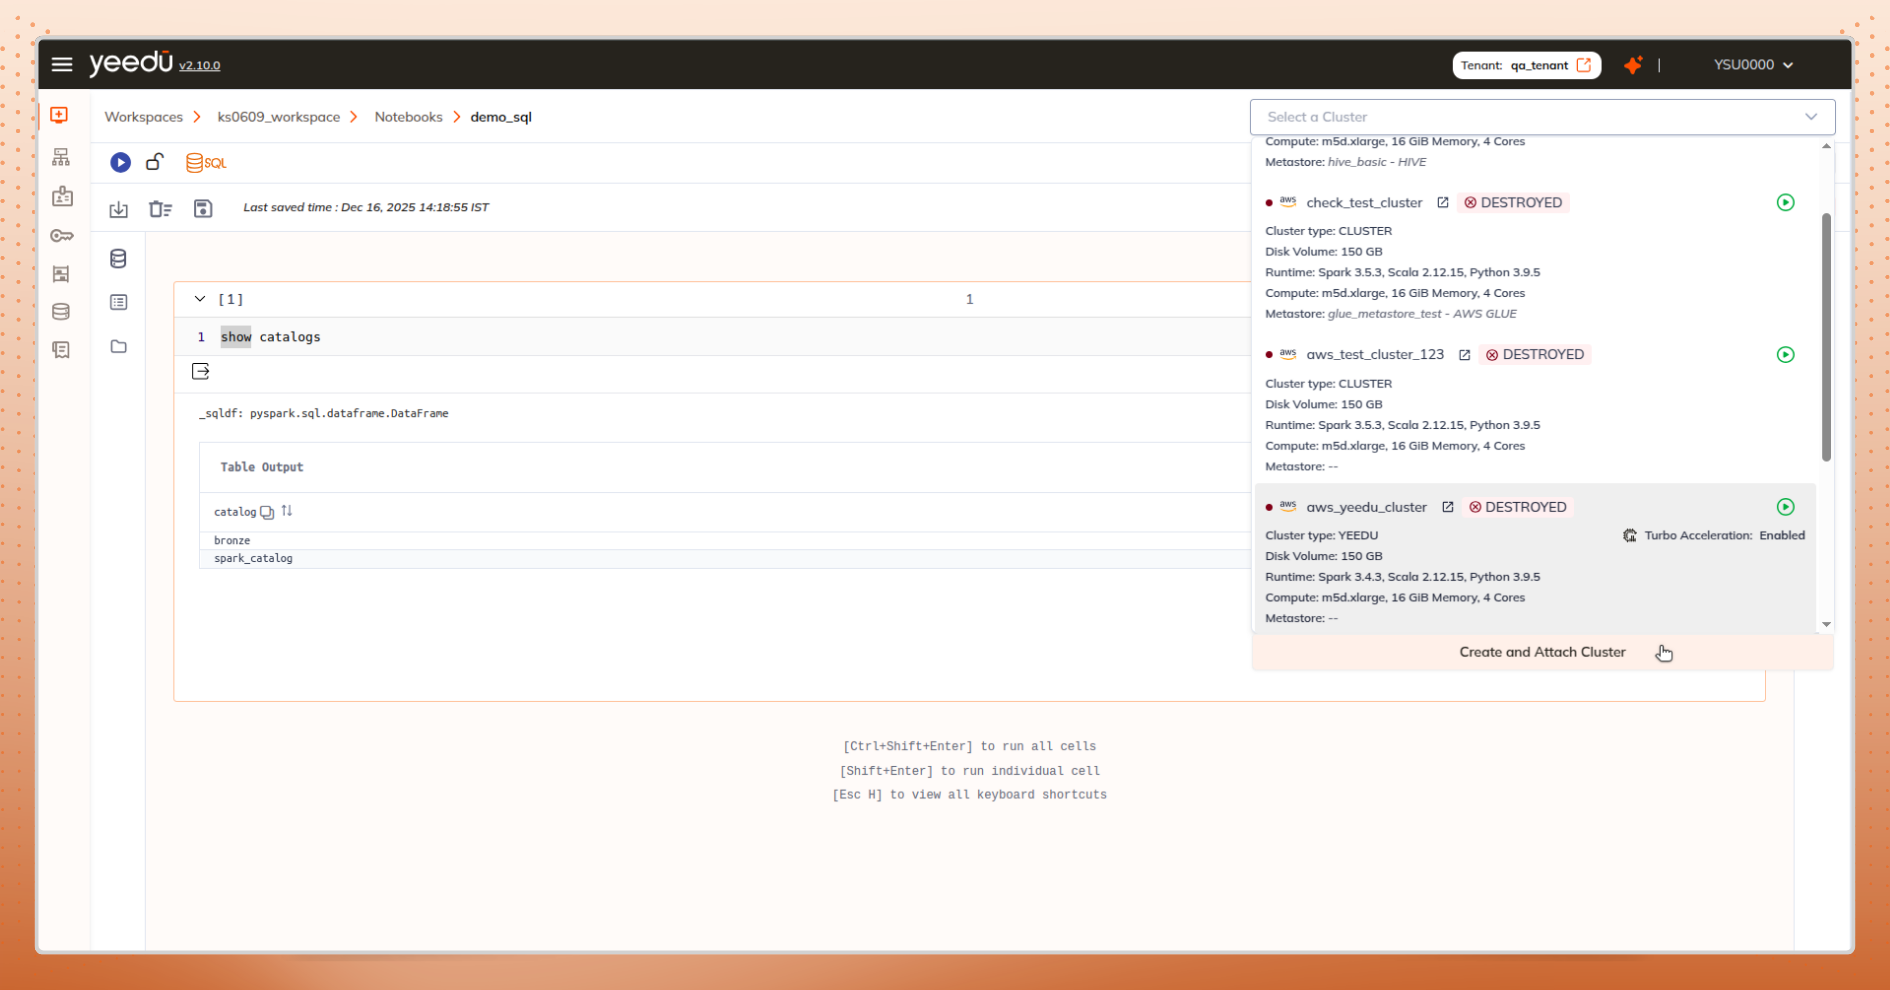Viewport: 1890px width, 990px height.
Task: Toggle the notebook lock icon
Action: [154, 162]
